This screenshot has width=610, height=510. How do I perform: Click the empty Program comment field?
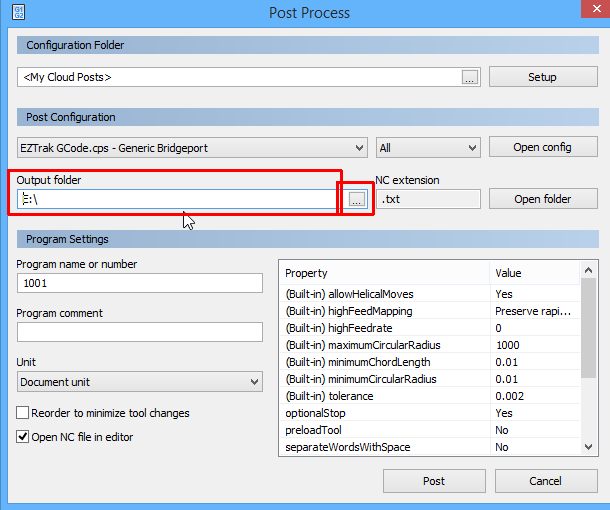pos(140,332)
